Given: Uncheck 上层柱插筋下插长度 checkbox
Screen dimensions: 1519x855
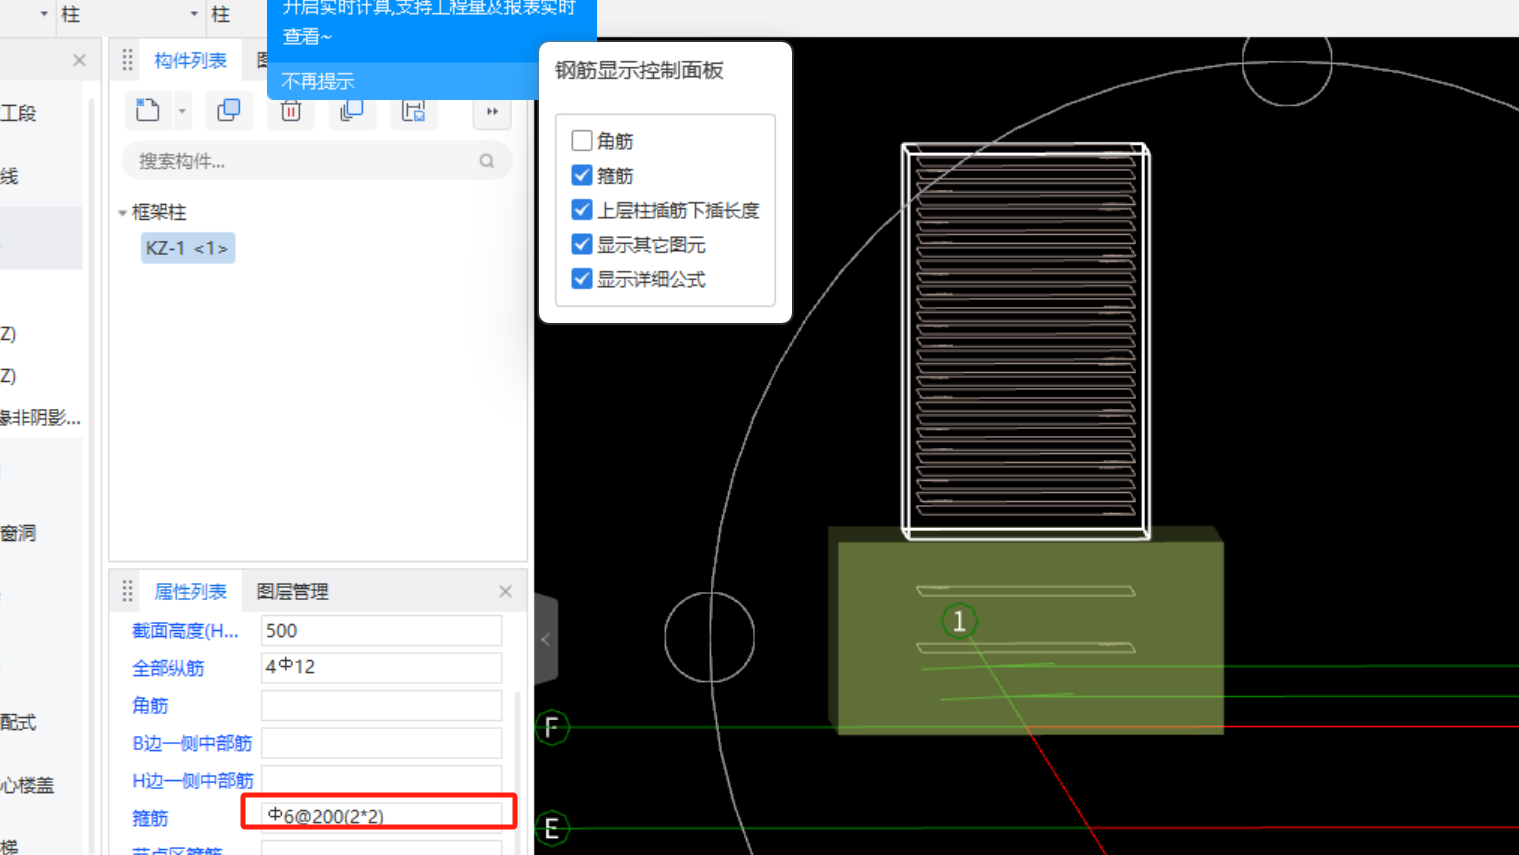Looking at the screenshot, I should tap(582, 210).
